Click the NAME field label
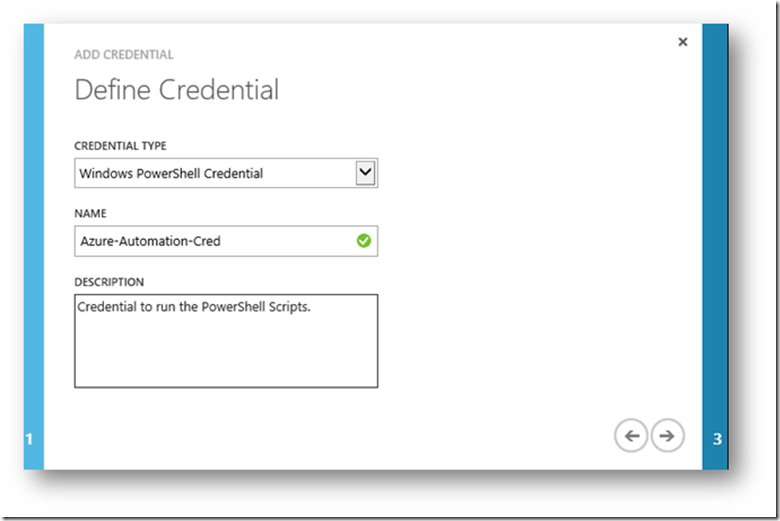 [91, 213]
